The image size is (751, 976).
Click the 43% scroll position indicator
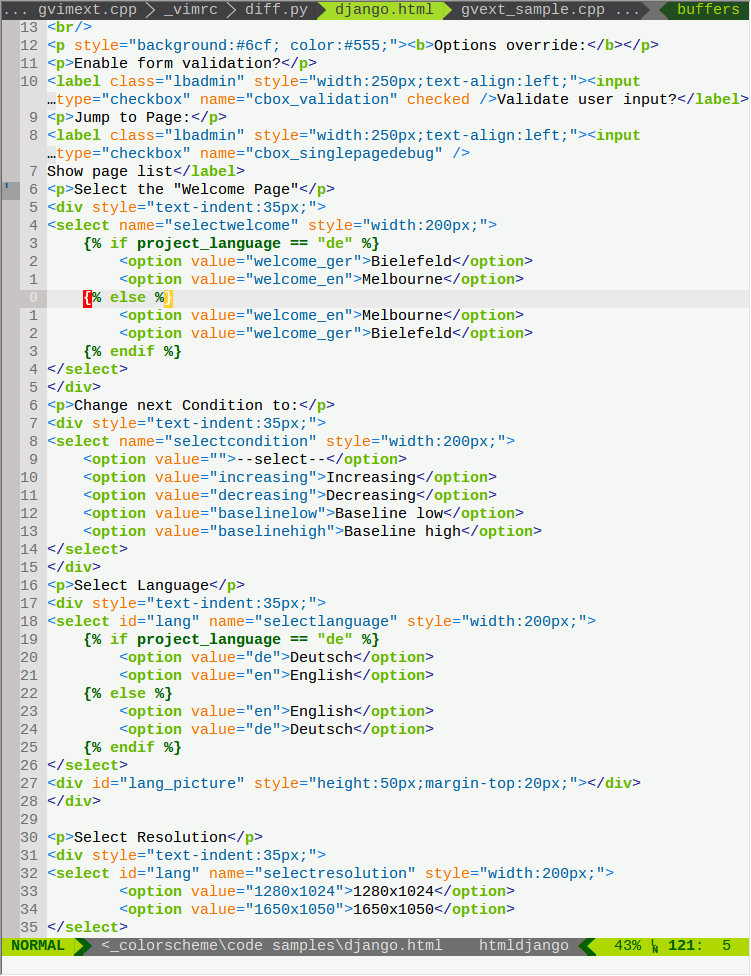(627, 946)
